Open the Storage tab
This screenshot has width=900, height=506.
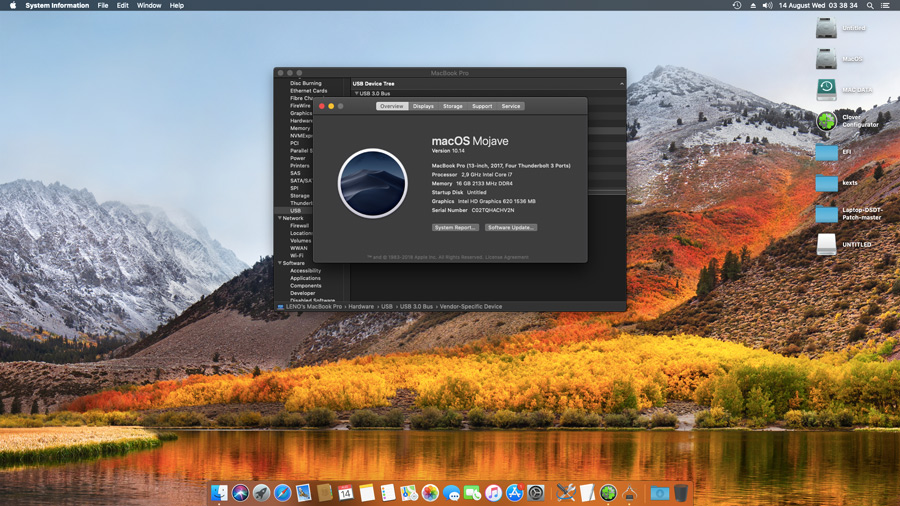[453, 106]
